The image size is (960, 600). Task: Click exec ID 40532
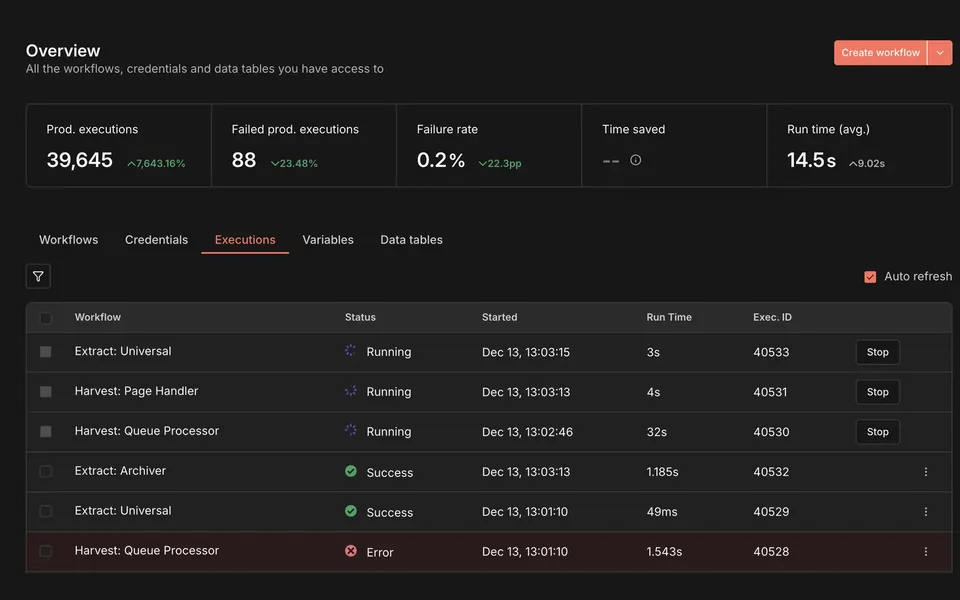pos(771,471)
